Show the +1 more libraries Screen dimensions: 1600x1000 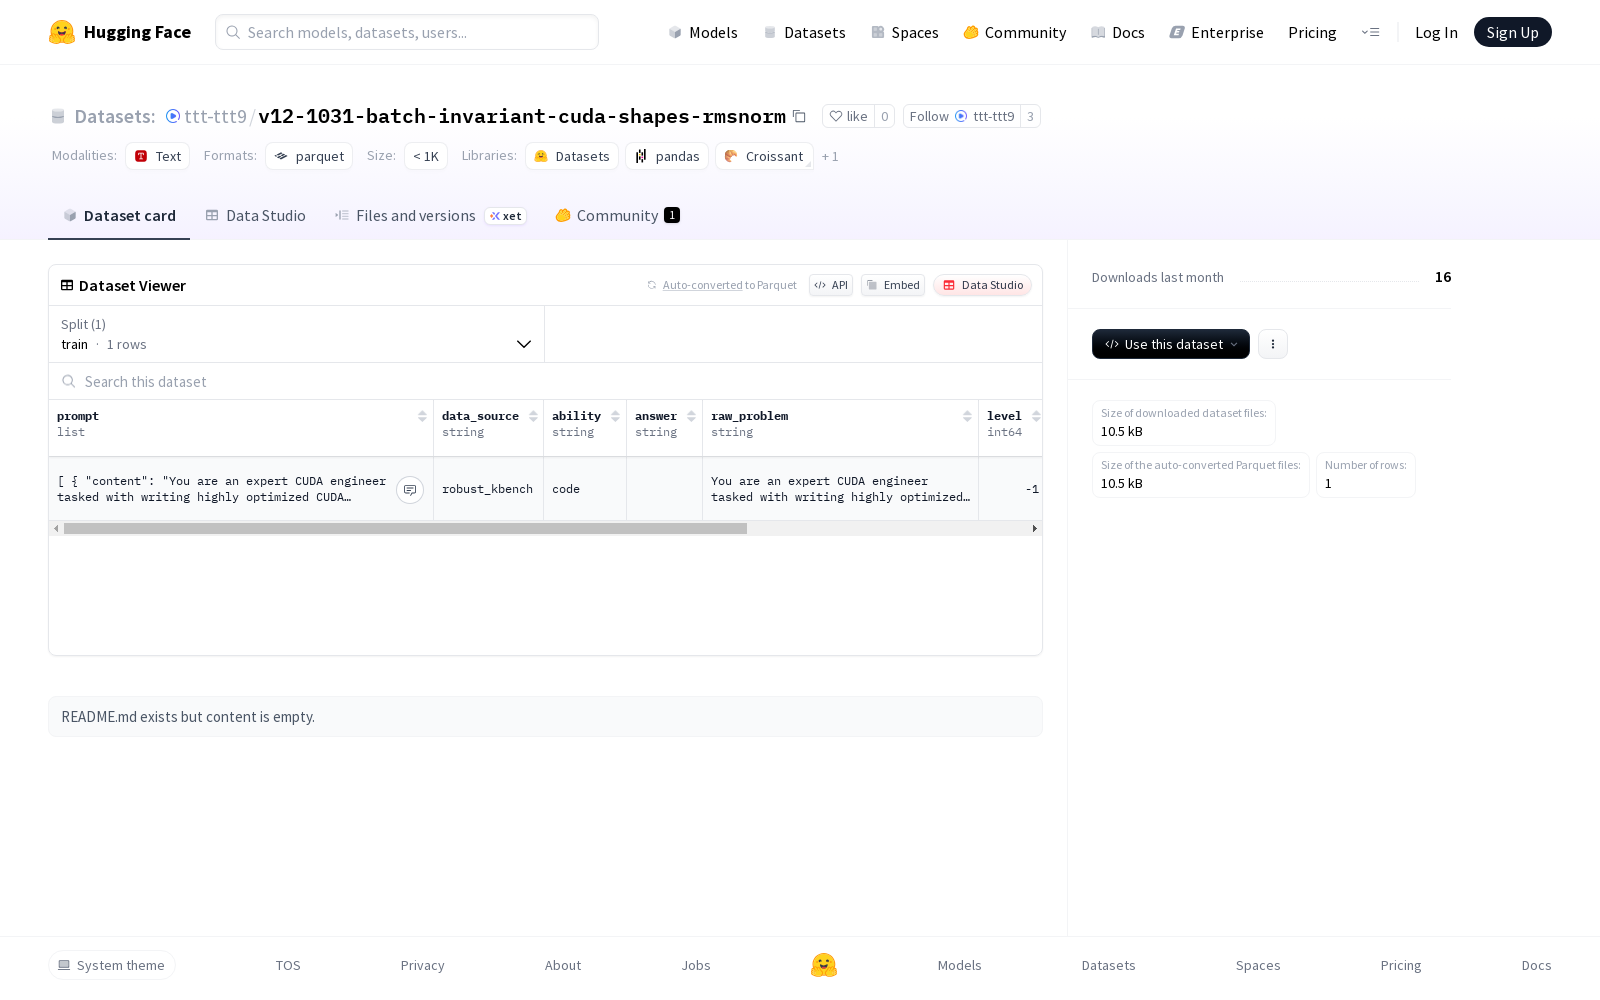click(x=830, y=157)
